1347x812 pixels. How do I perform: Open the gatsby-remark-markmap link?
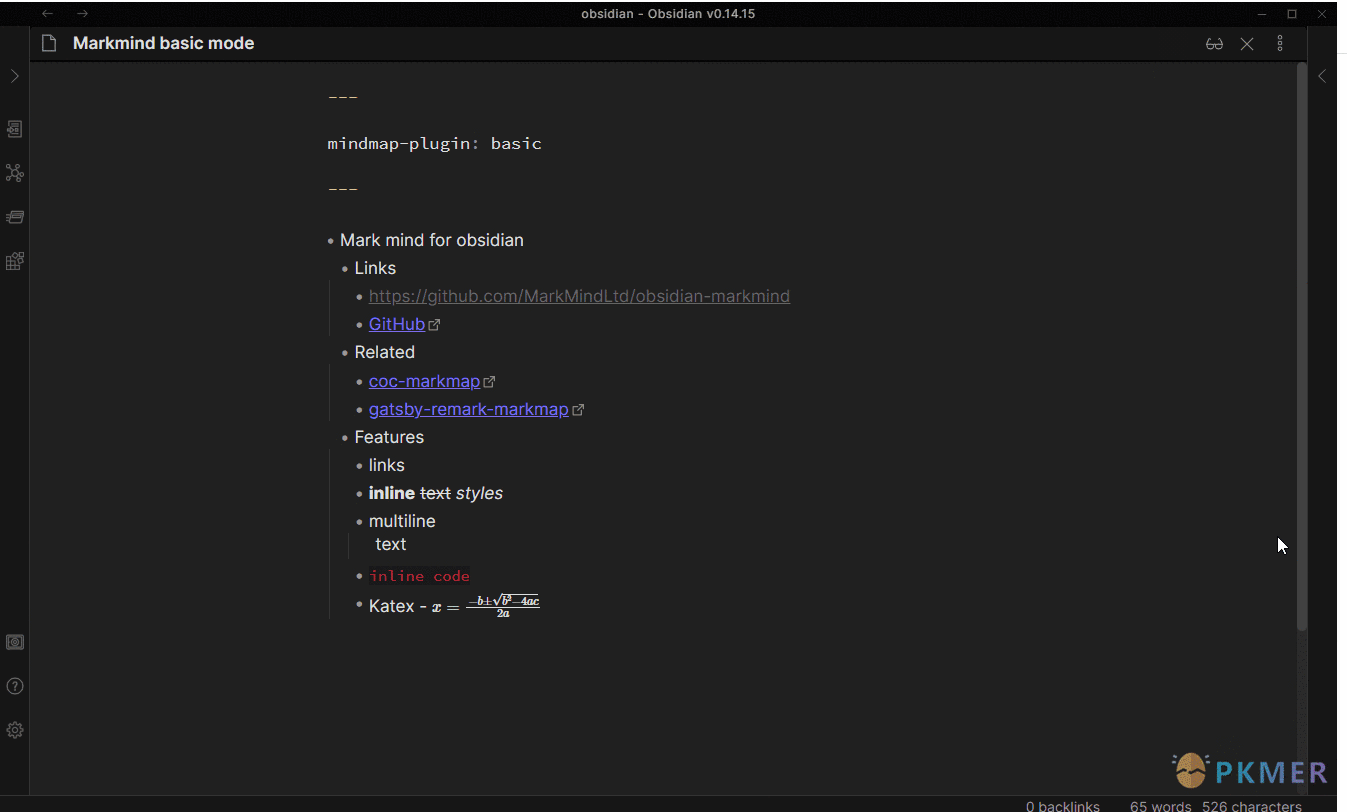coord(469,409)
